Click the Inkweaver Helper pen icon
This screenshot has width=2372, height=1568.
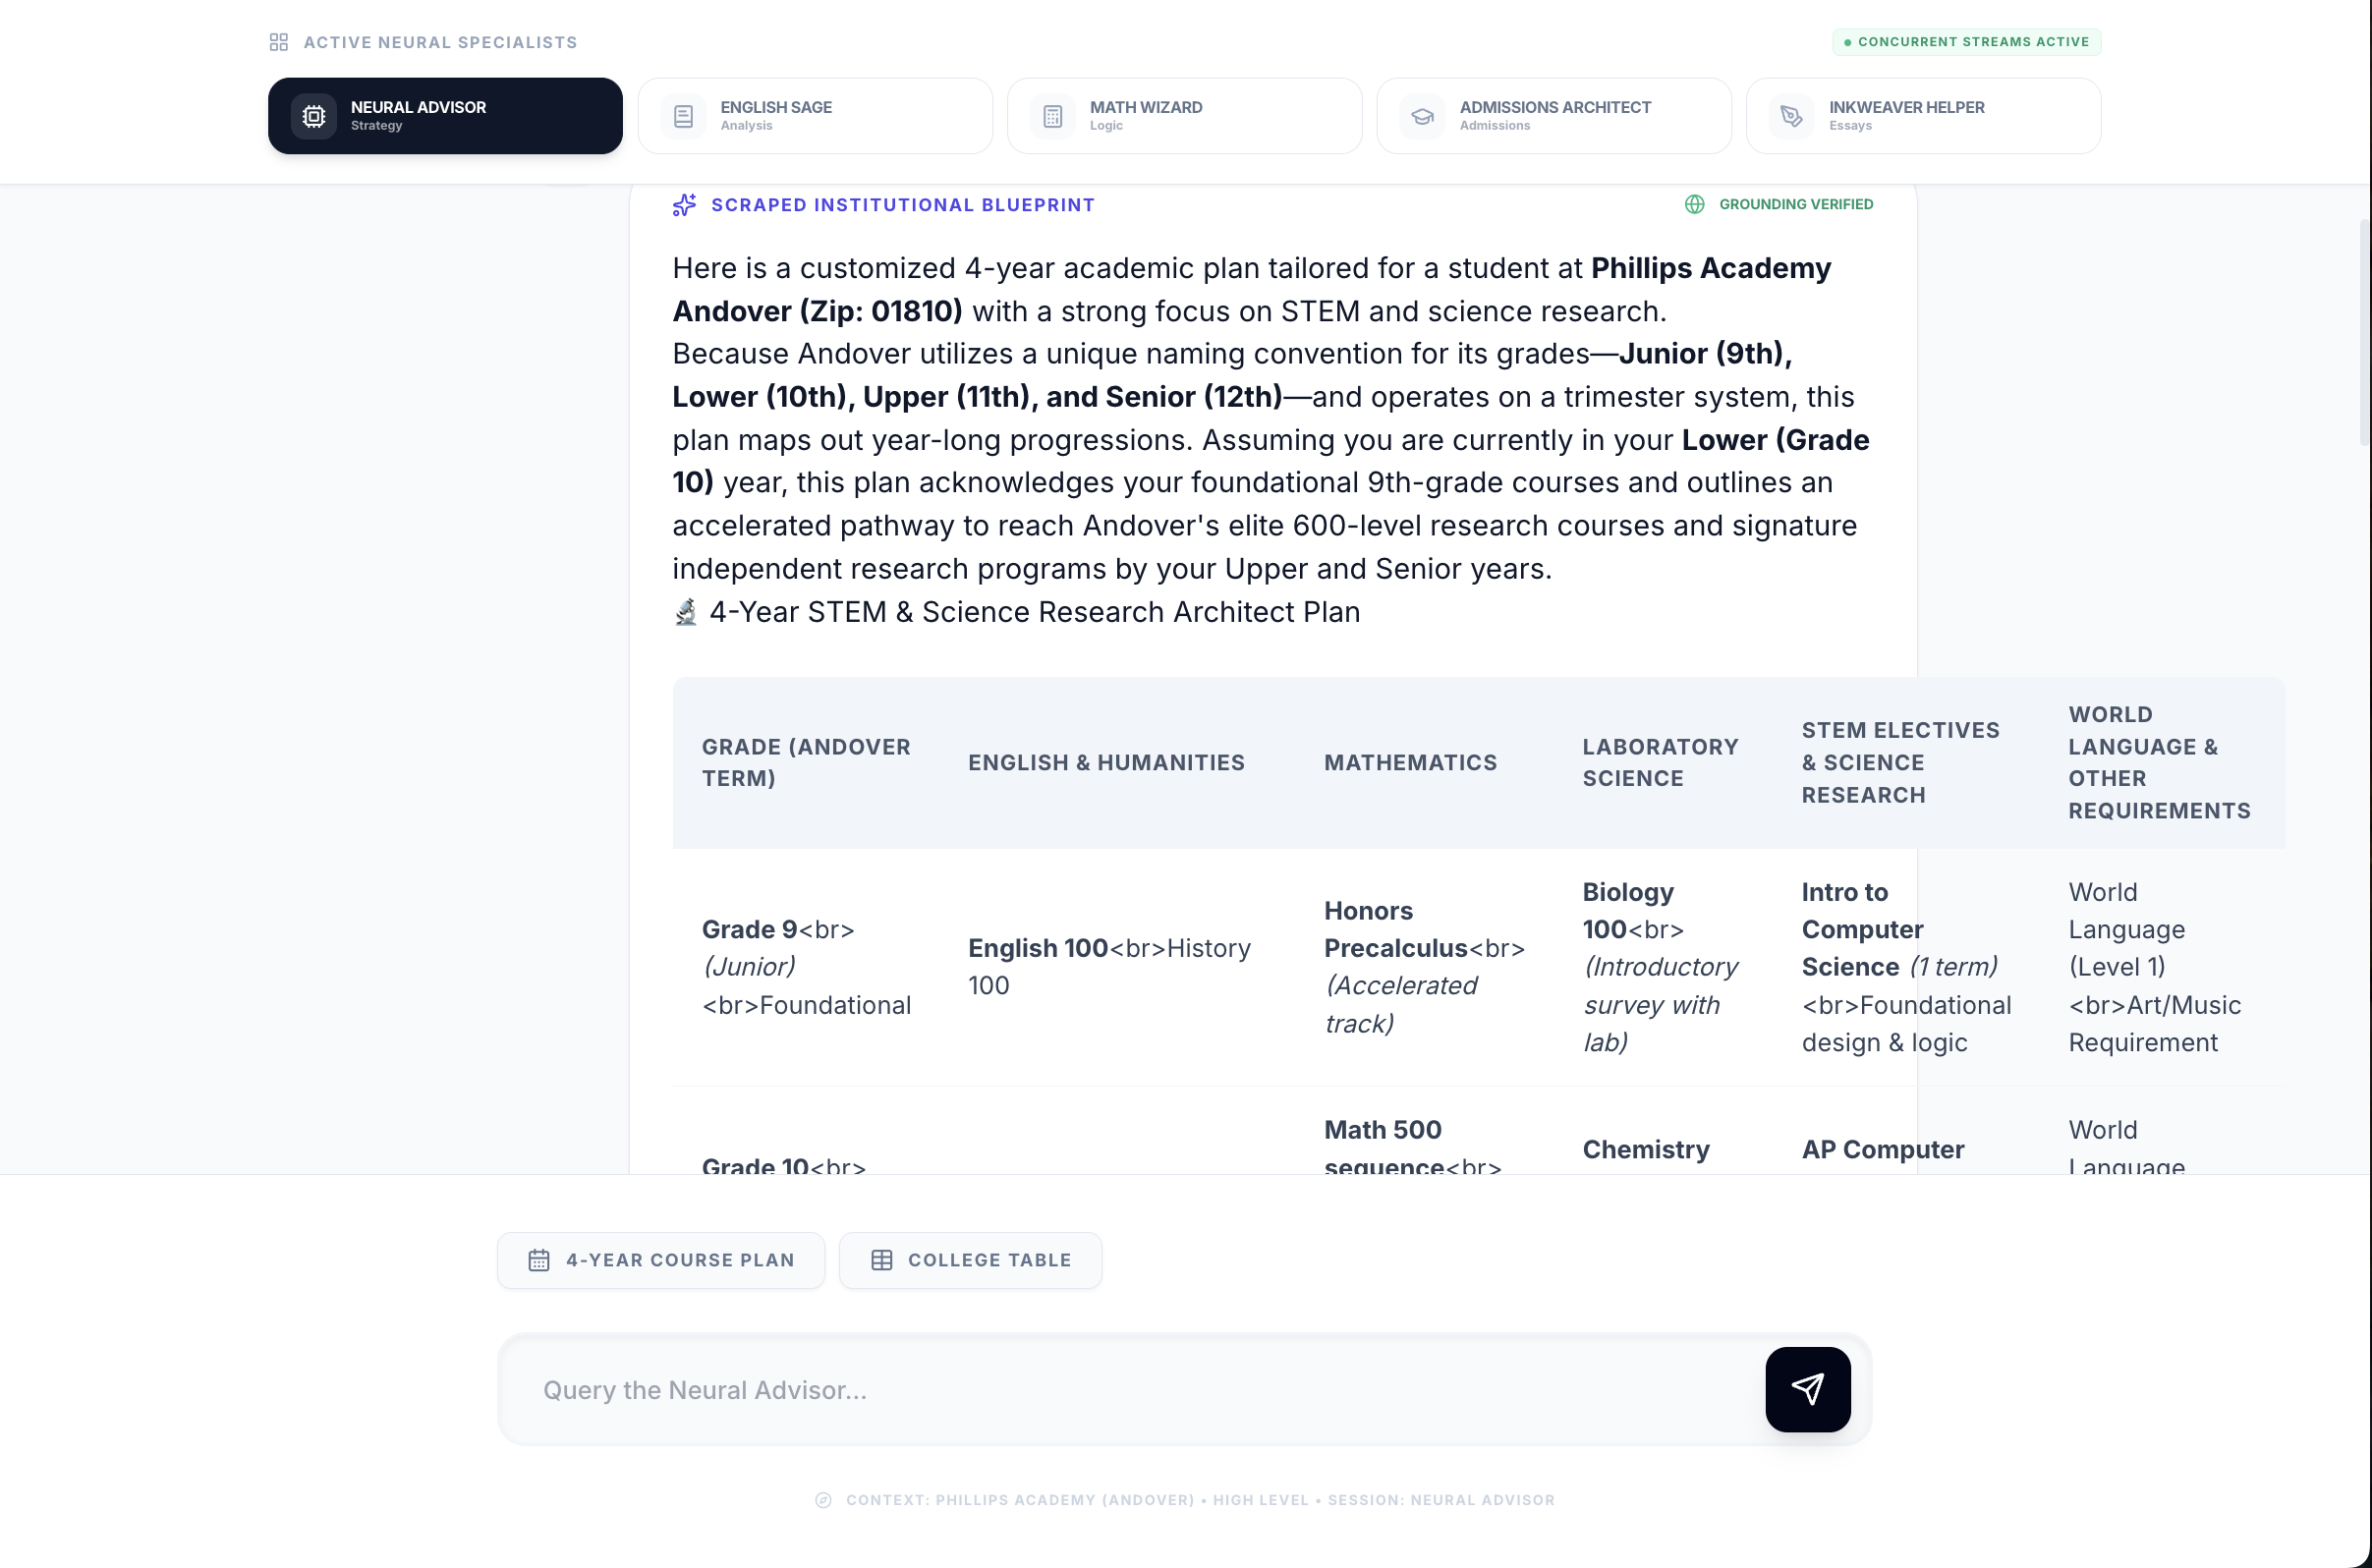pos(1792,116)
